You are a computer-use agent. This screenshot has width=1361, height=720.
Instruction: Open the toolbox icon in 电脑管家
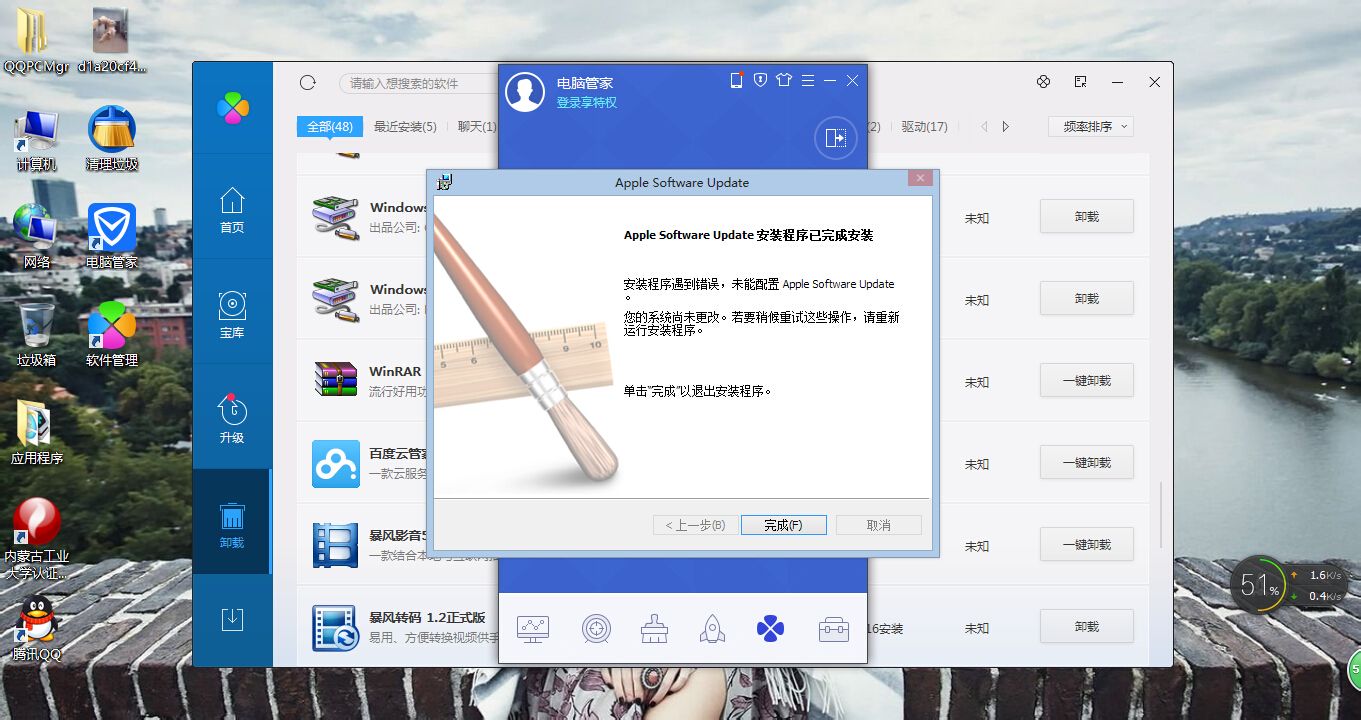(834, 629)
